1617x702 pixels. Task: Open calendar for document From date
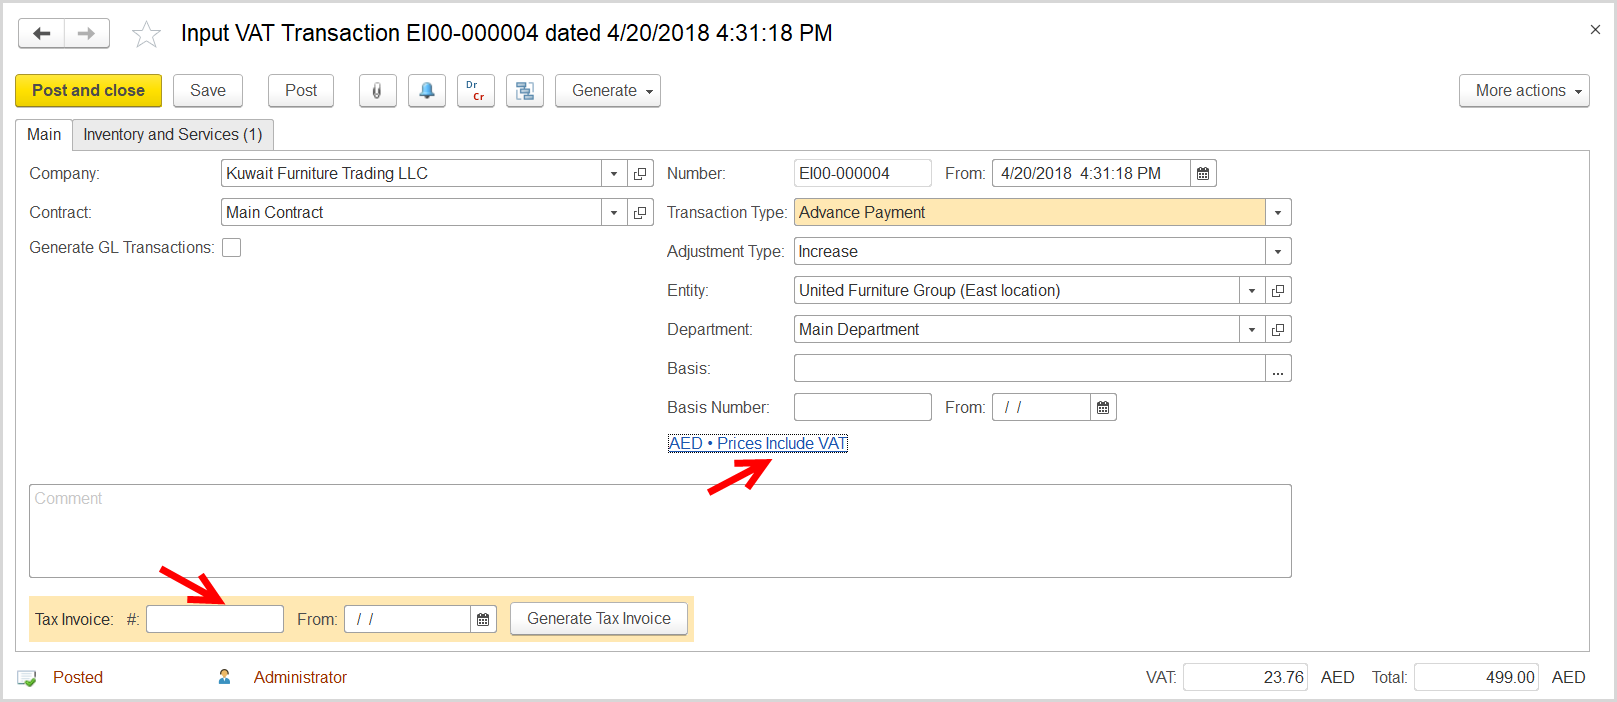tap(1203, 173)
